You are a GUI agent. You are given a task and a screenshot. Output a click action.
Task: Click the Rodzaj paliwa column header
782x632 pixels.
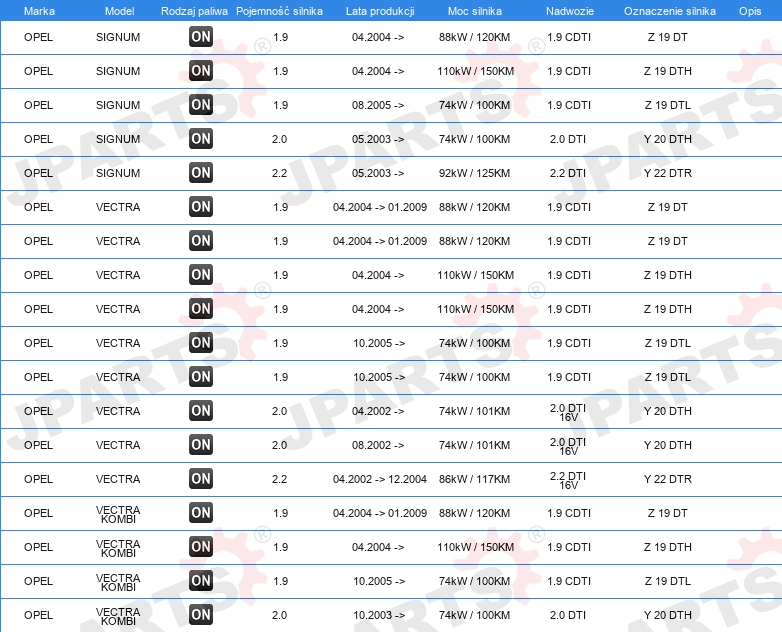(194, 11)
